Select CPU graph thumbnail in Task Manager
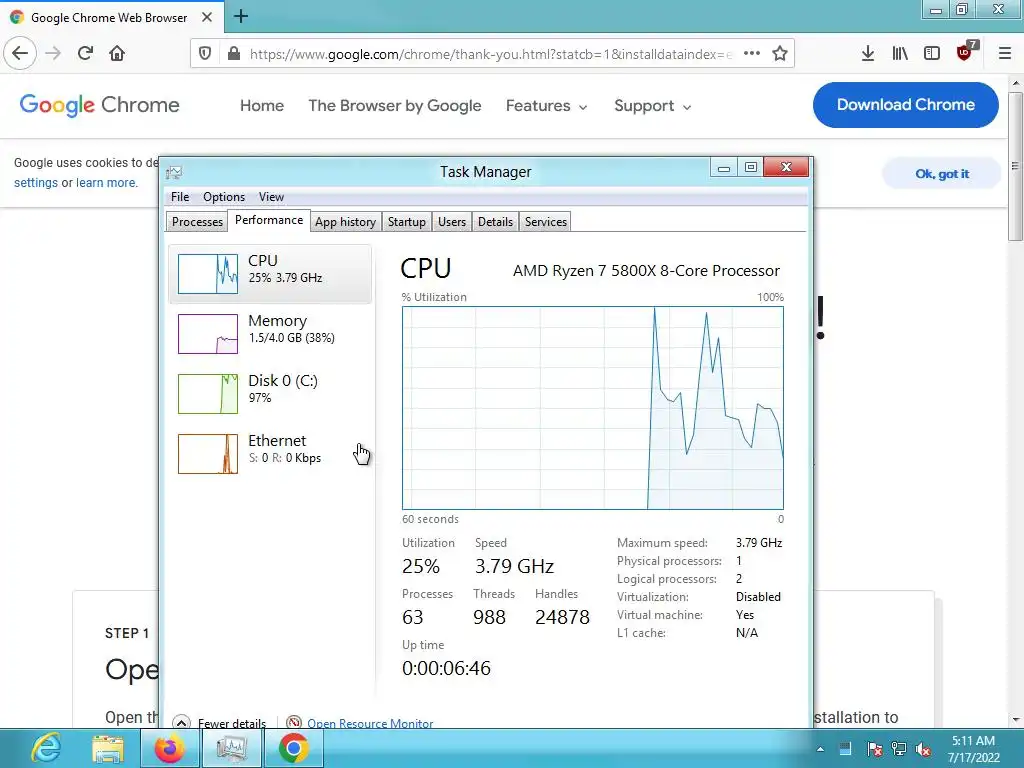 click(x=208, y=274)
